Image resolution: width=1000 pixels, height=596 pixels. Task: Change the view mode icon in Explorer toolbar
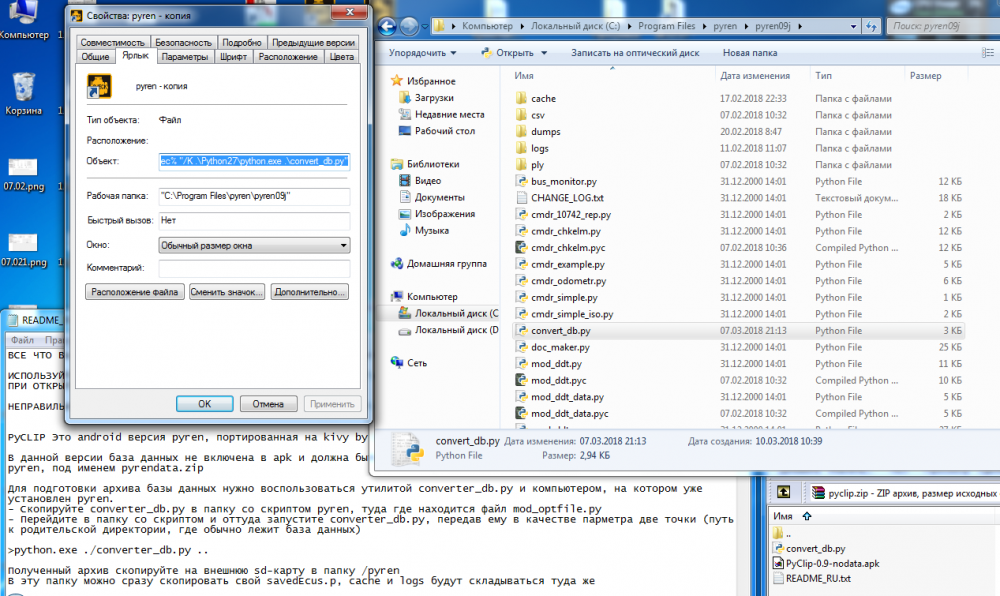click(987, 53)
